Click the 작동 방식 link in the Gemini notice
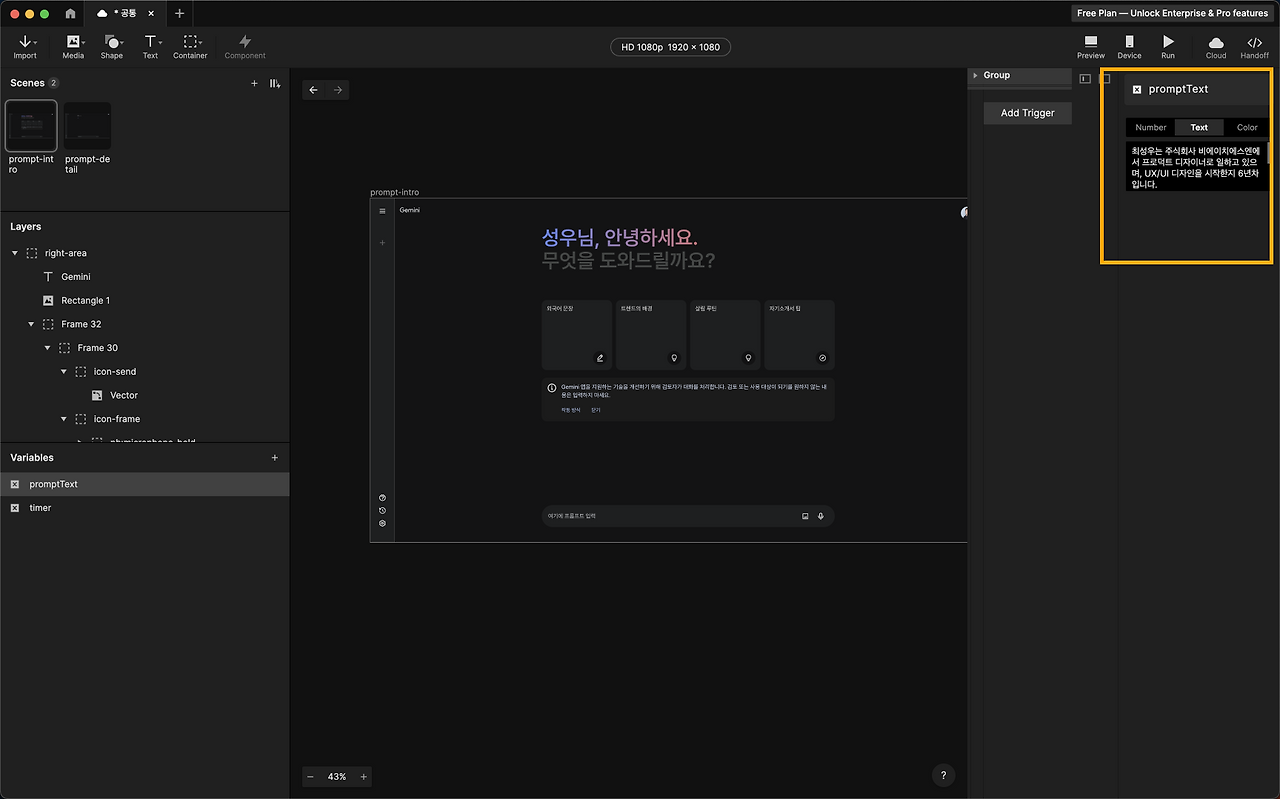This screenshot has width=1280, height=799. 570,410
